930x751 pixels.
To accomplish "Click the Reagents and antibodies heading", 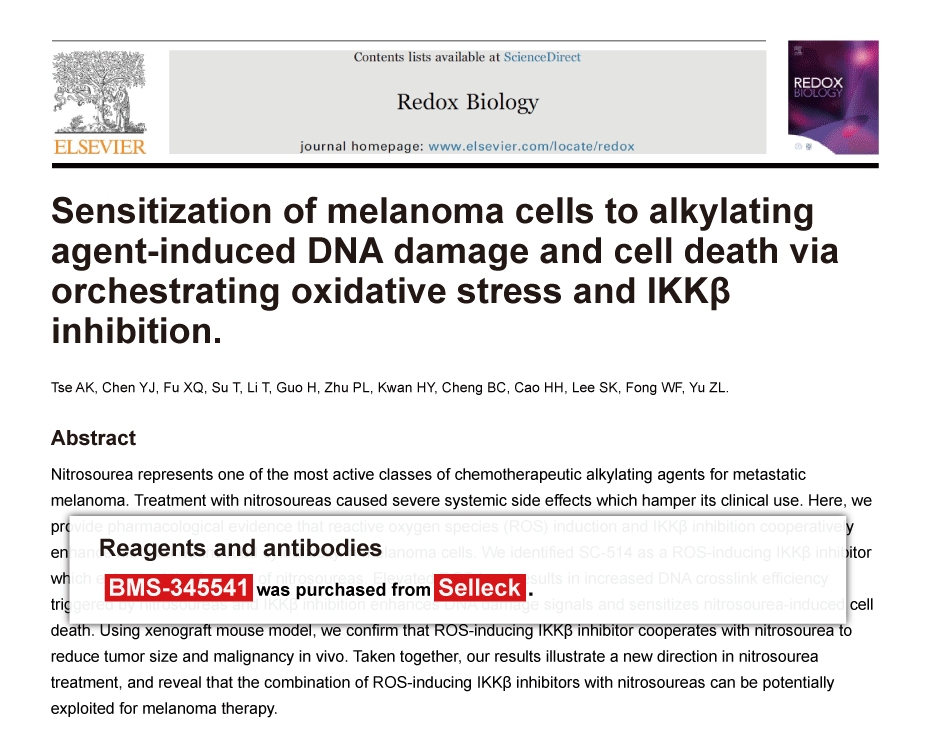I will coord(240,548).
